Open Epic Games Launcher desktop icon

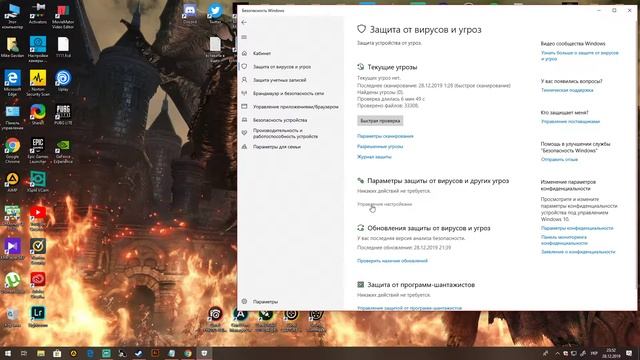[38, 151]
